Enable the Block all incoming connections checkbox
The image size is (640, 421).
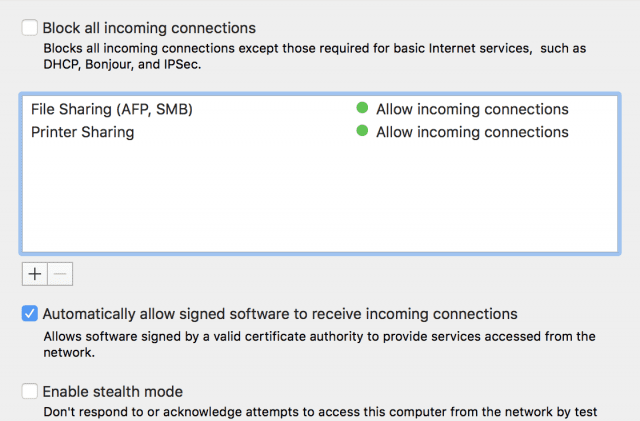[30, 28]
